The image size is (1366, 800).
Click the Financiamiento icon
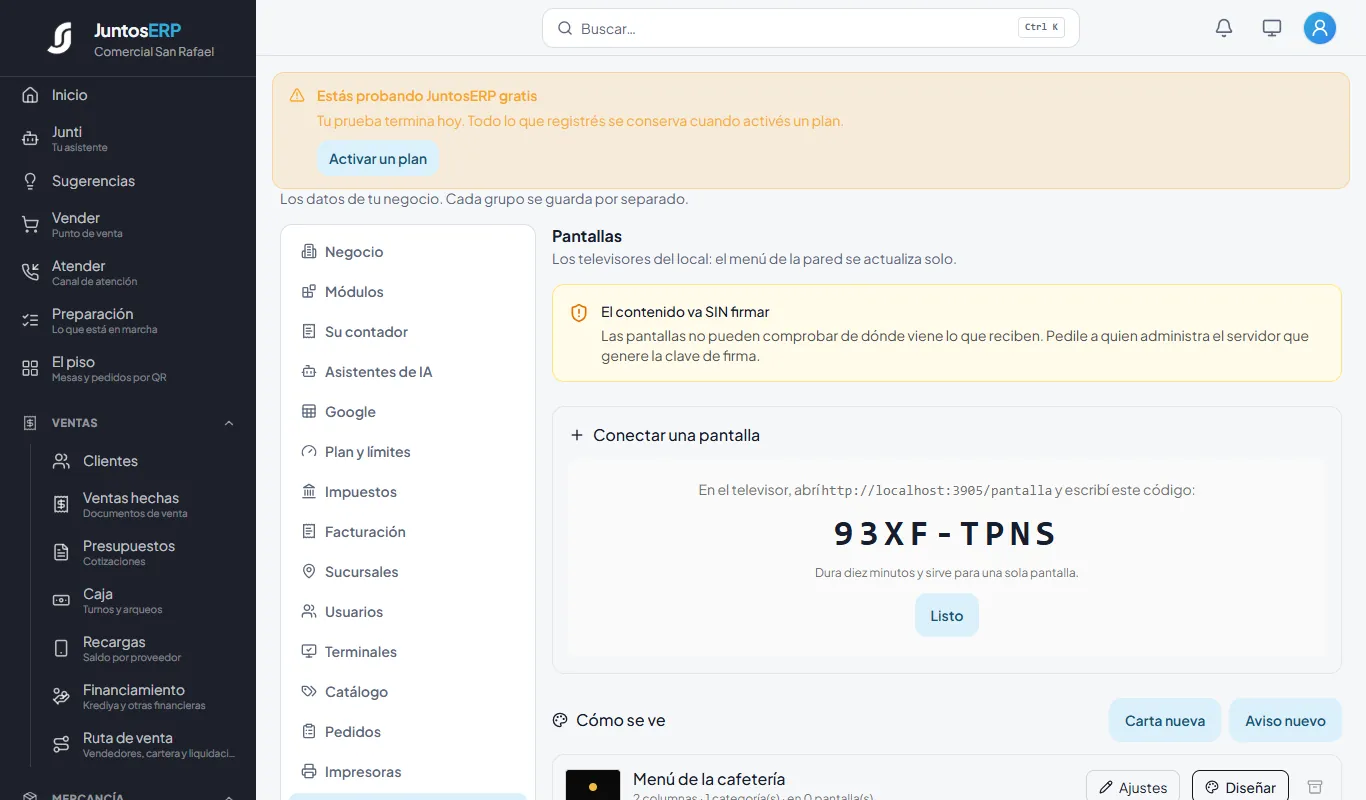[x=61, y=696]
